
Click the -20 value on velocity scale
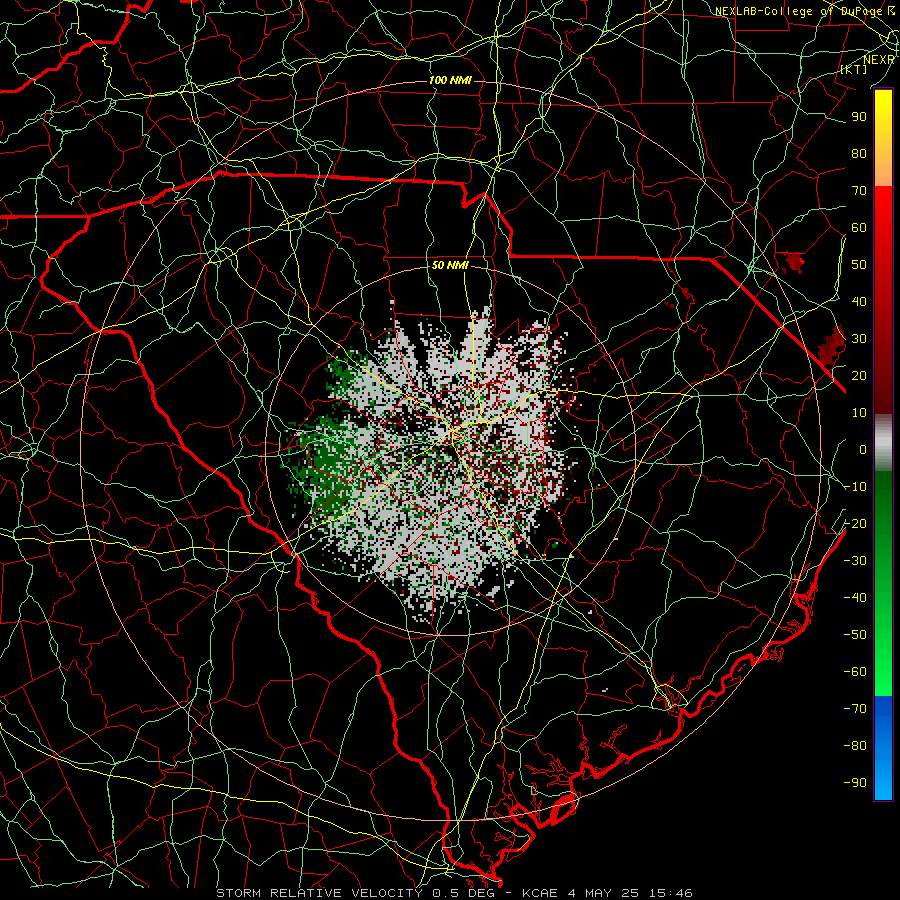point(855,524)
